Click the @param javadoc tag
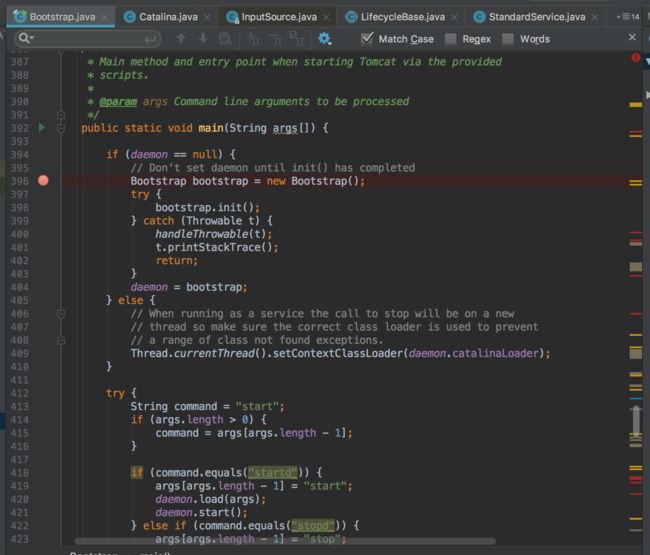 pyautogui.click(x=118, y=102)
